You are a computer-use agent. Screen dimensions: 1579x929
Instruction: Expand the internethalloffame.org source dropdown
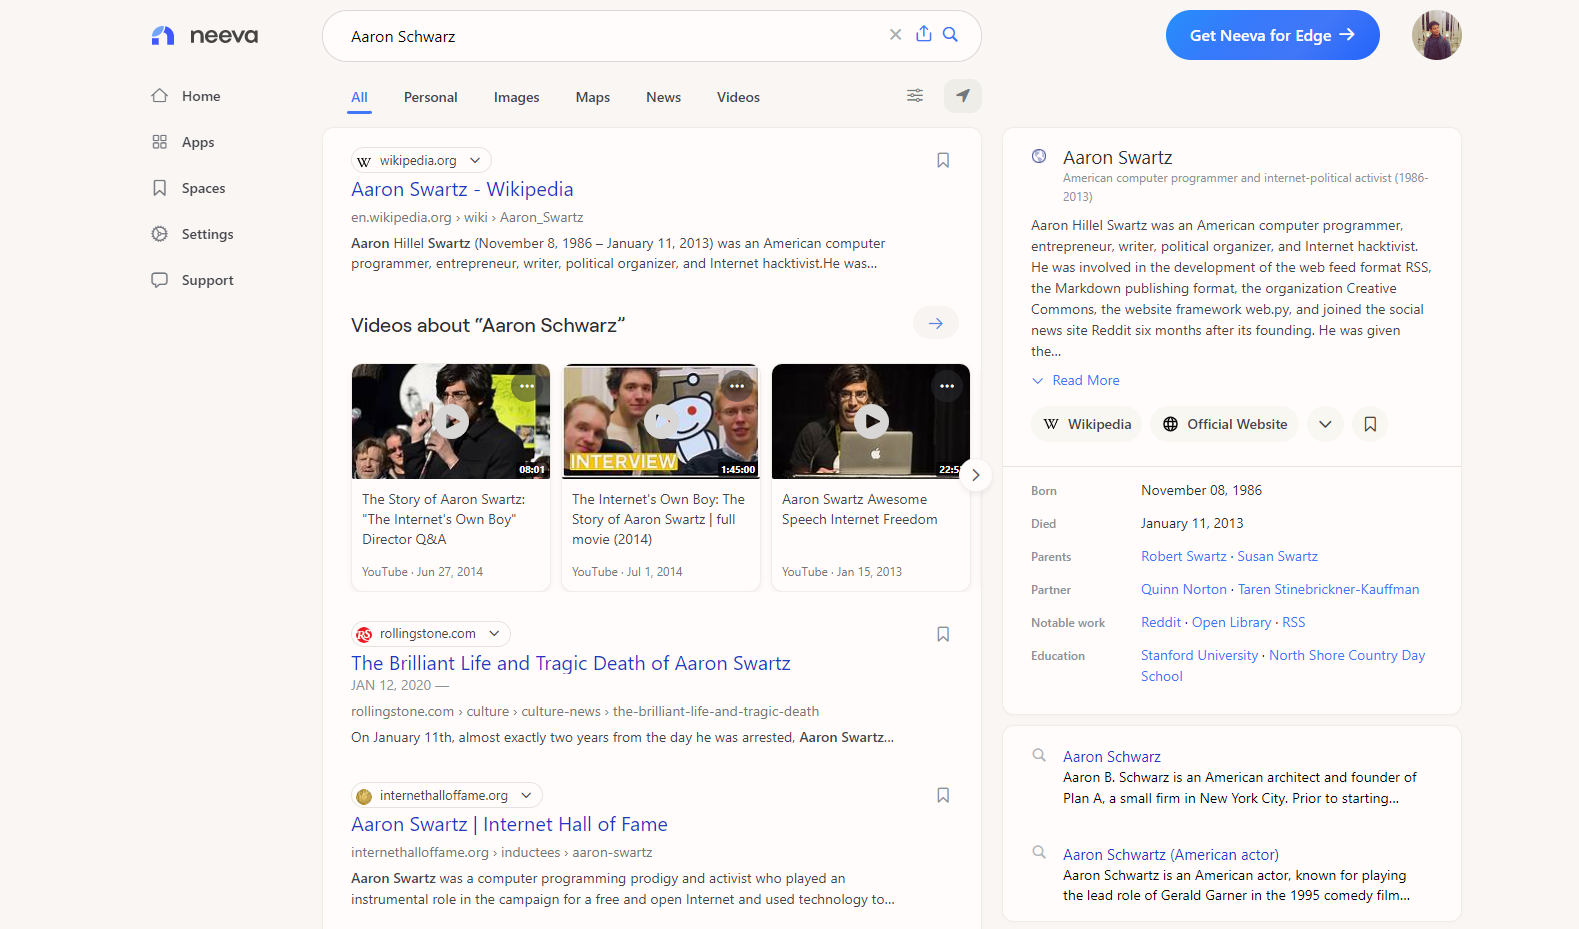click(526, 795)
